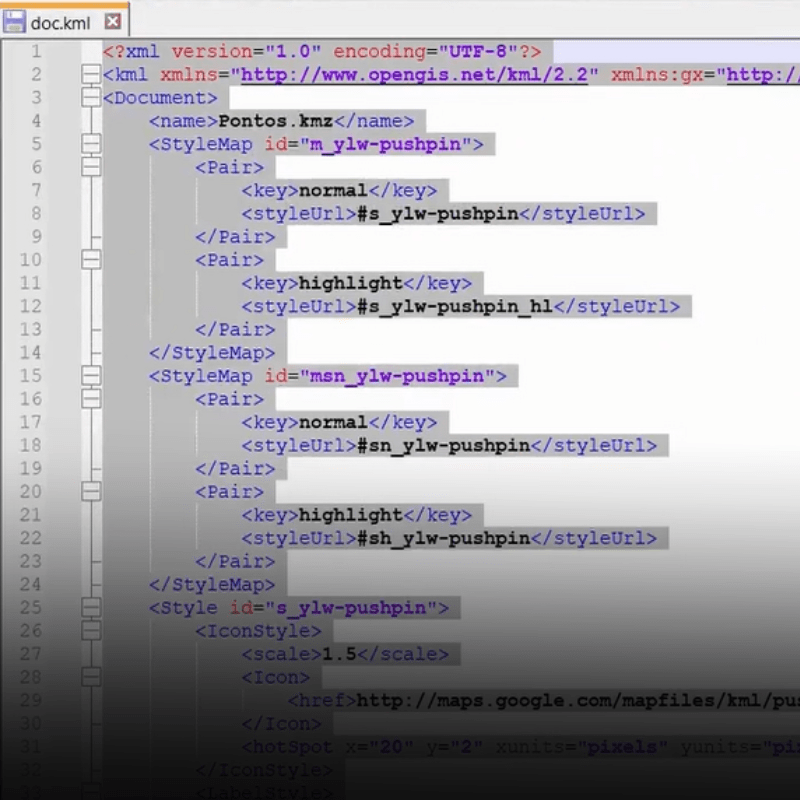The image size is (800, 800).
Task: Click the word normal on line 17
Action: pos(333,422)
